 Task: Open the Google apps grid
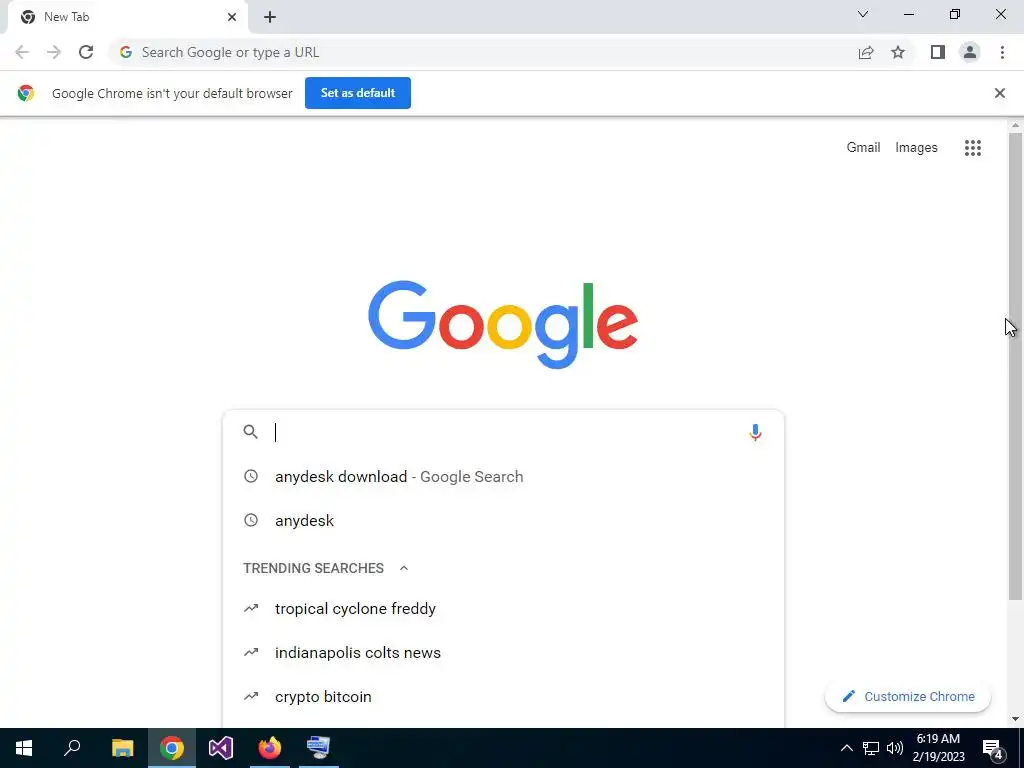pyautogui.click(x=972, y=148)
